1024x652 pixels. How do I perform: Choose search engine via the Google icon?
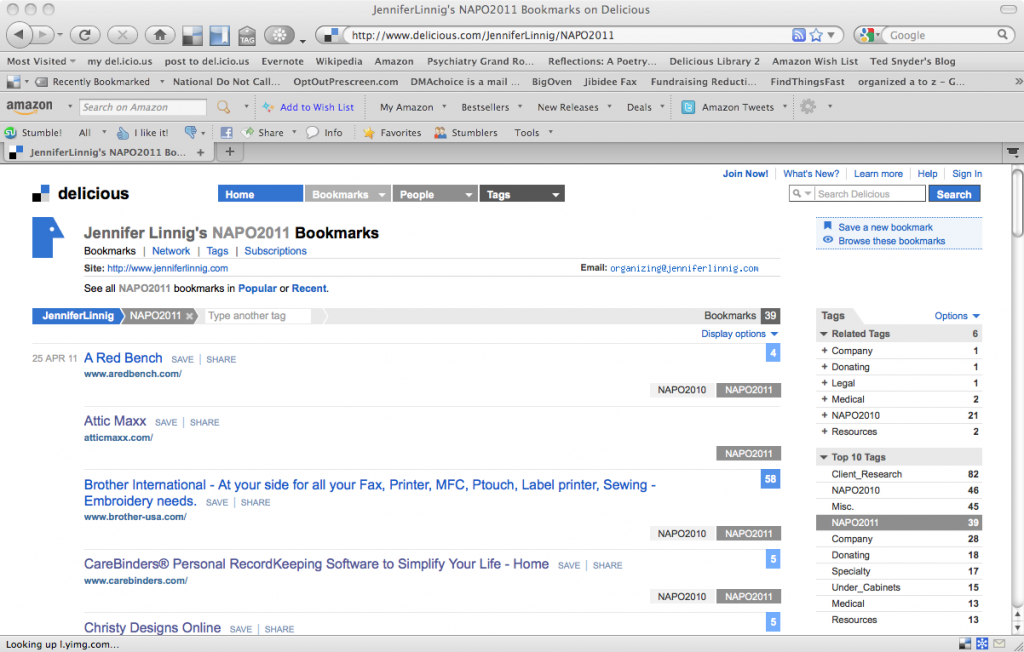pos(867,35)
